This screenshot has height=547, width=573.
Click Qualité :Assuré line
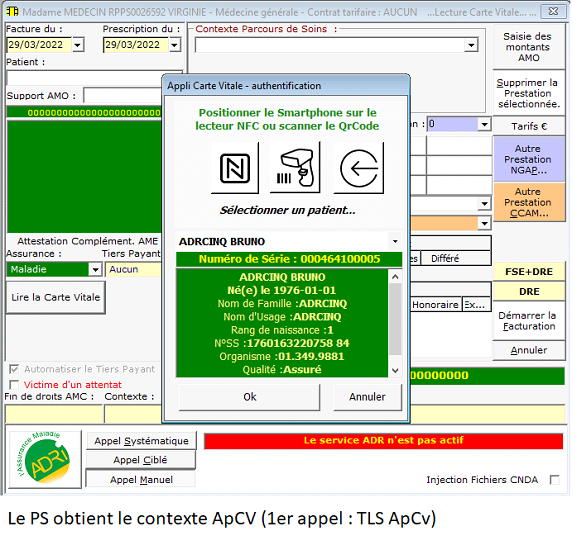click(x=282, y=370)
